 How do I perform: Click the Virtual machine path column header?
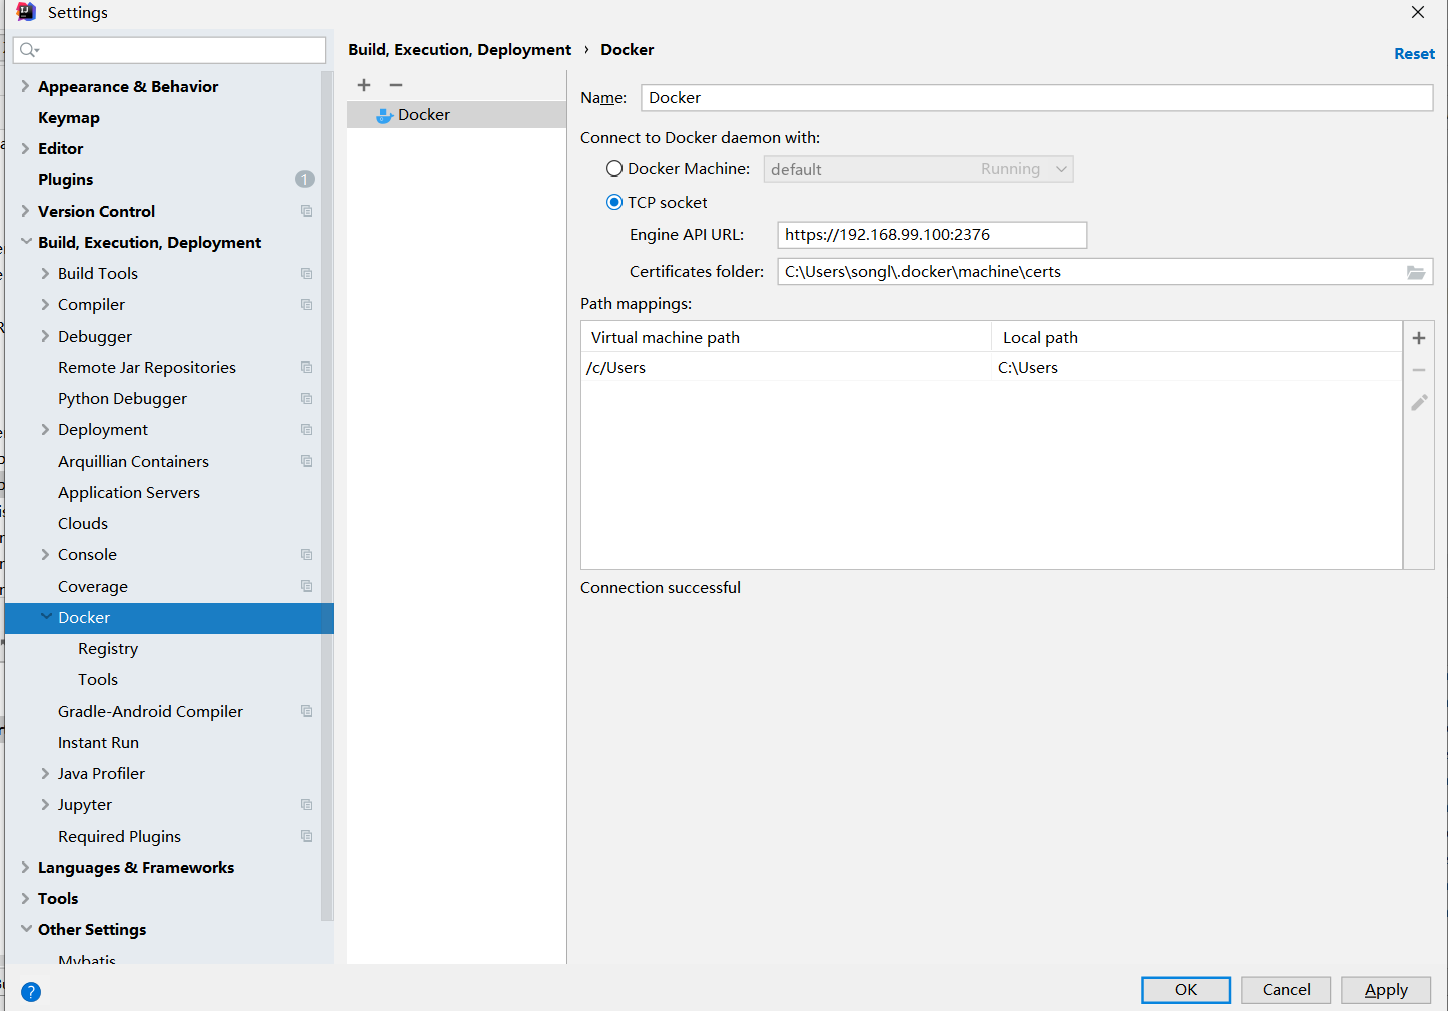(786, 337)
